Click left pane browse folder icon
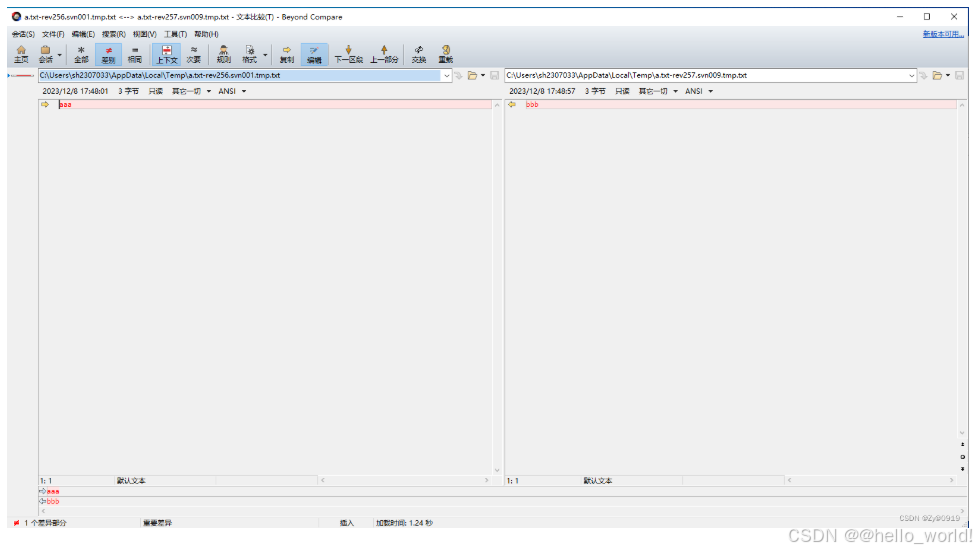Viewport: 977px width, 553px height. 472,76
